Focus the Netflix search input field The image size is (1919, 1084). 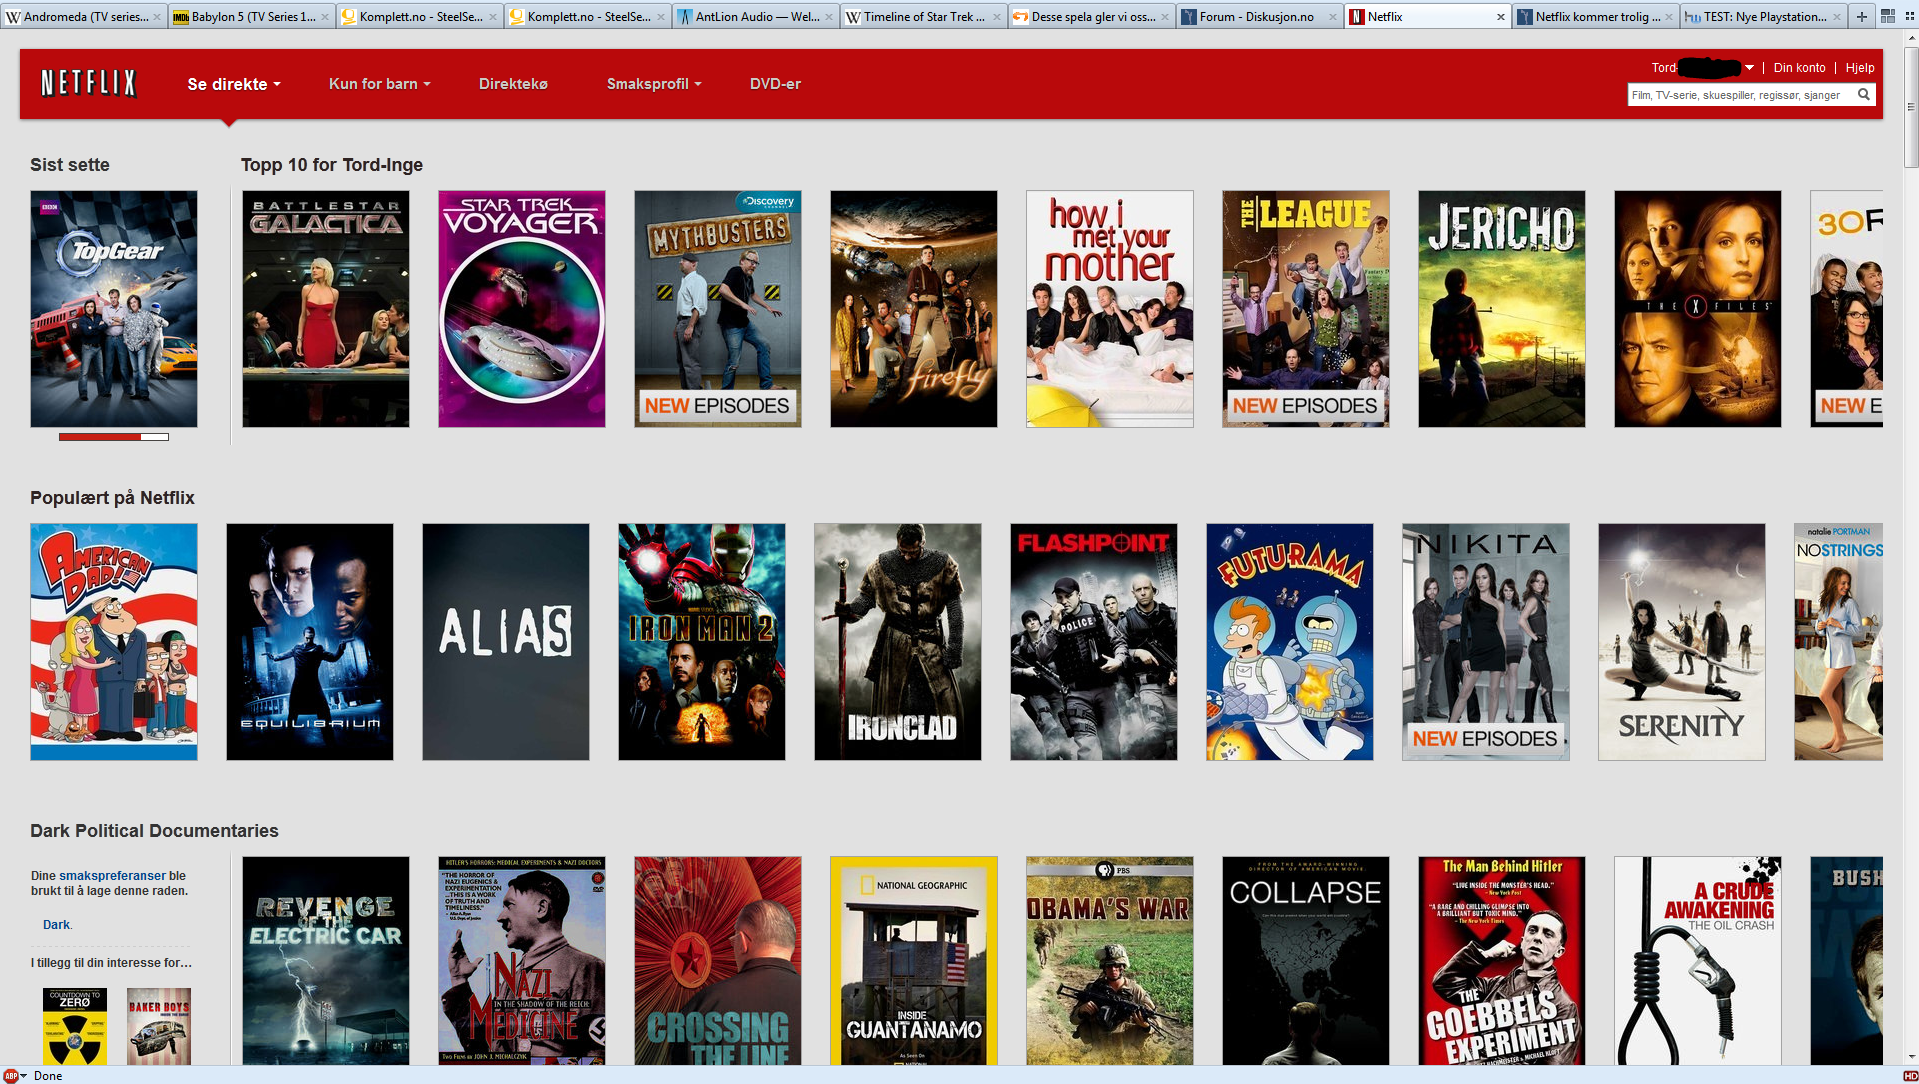click(x=1741, y=95)
